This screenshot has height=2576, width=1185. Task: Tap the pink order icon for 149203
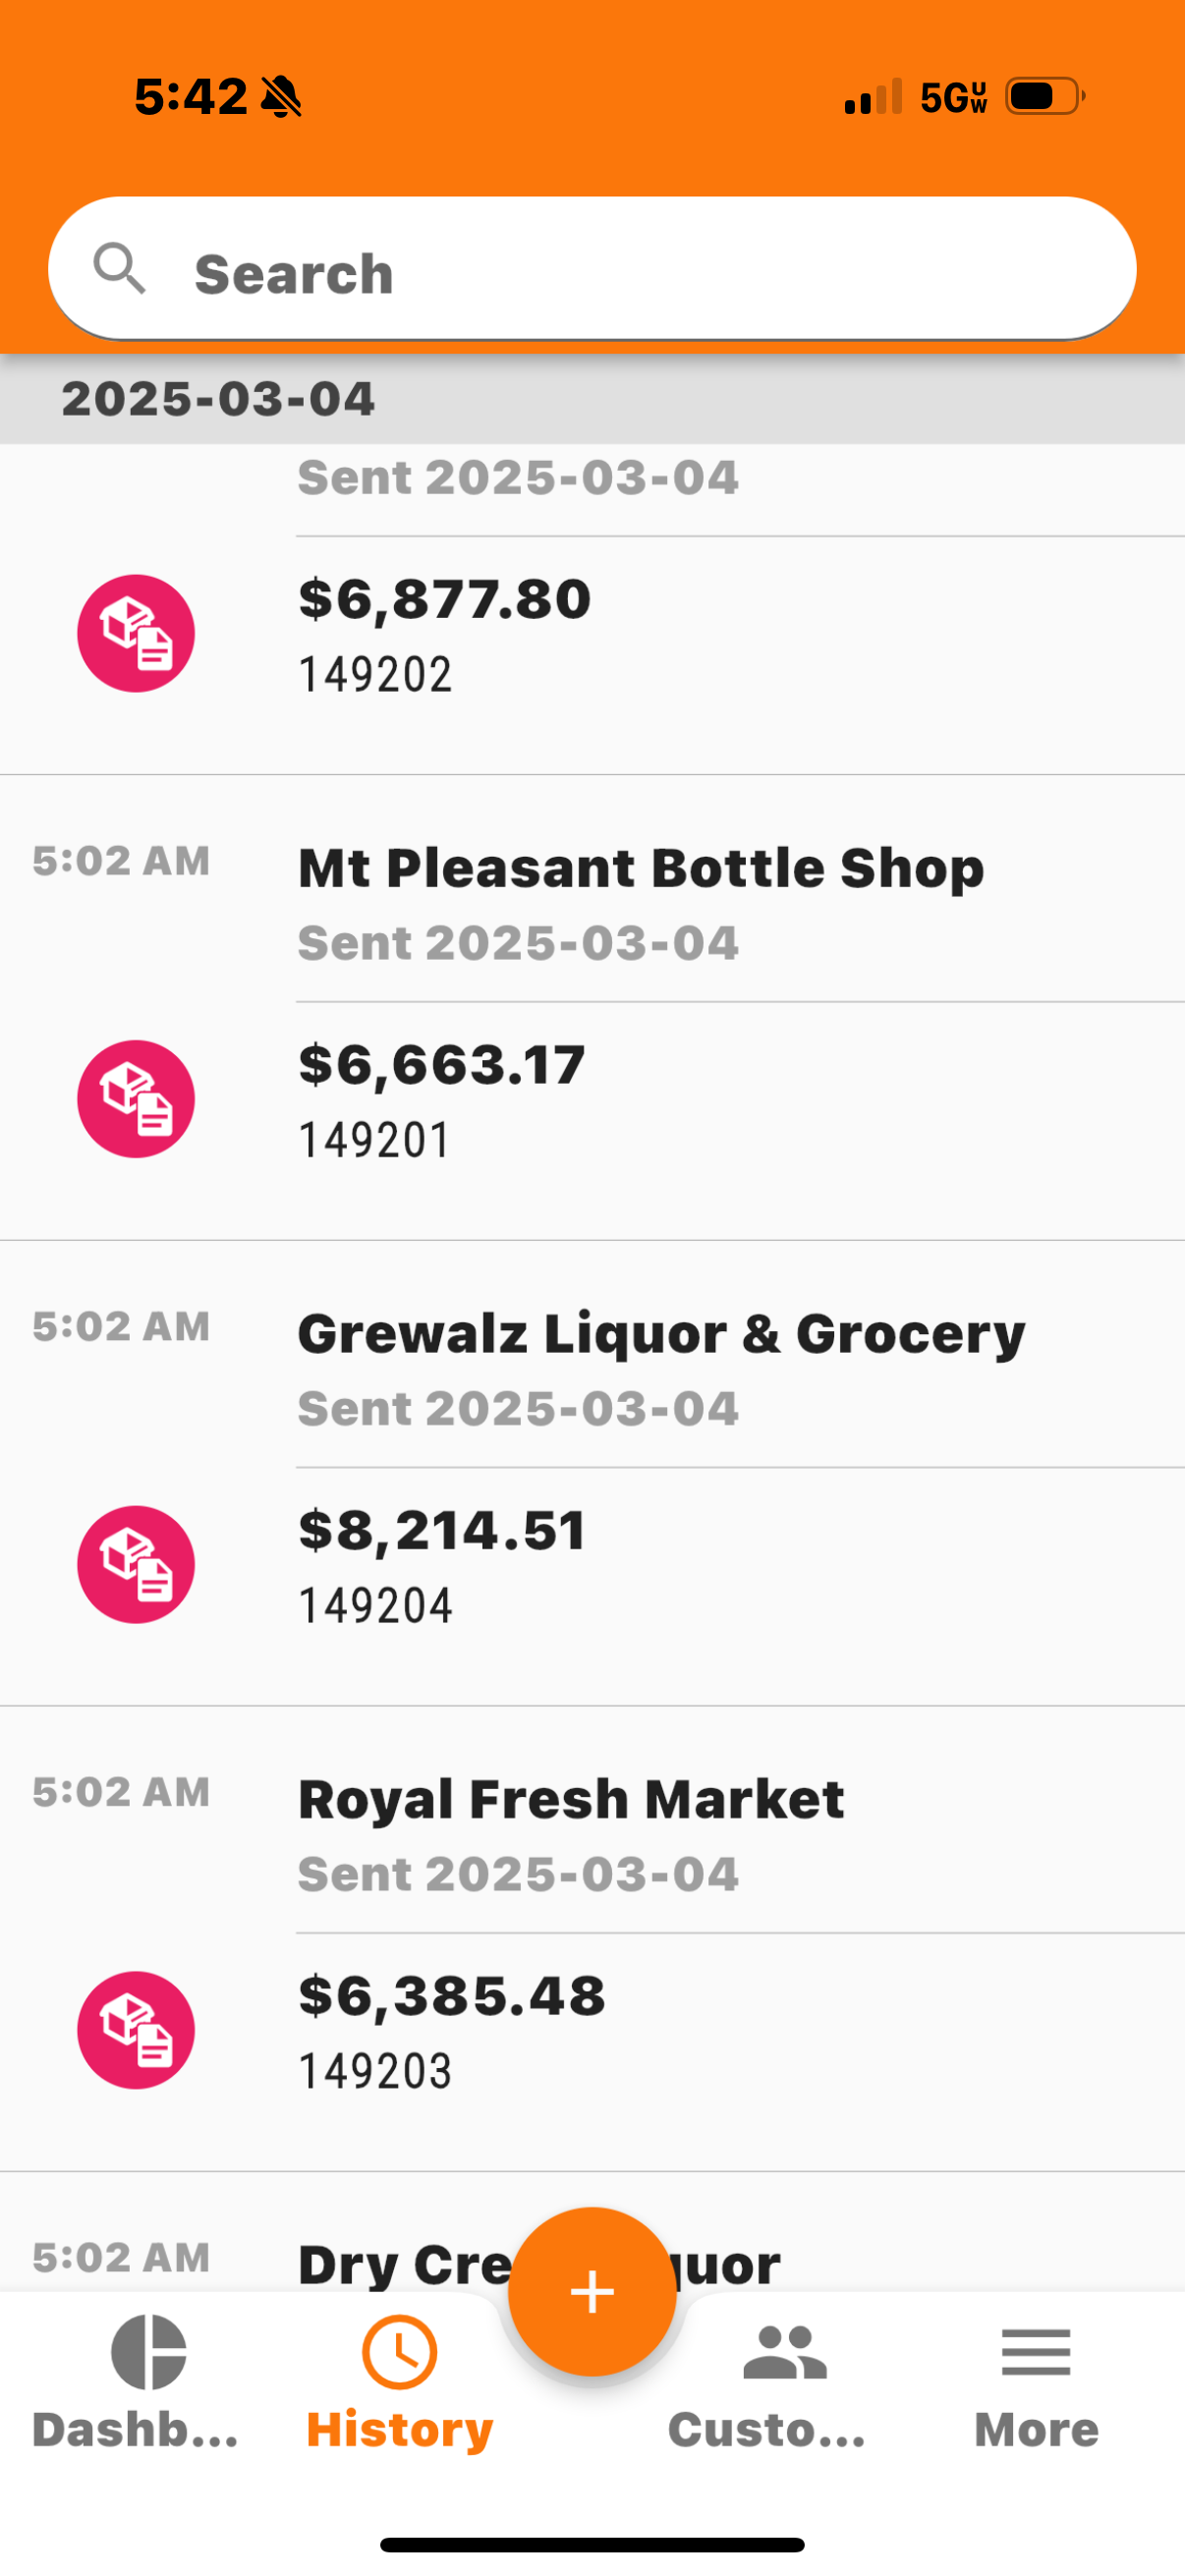136,2030
